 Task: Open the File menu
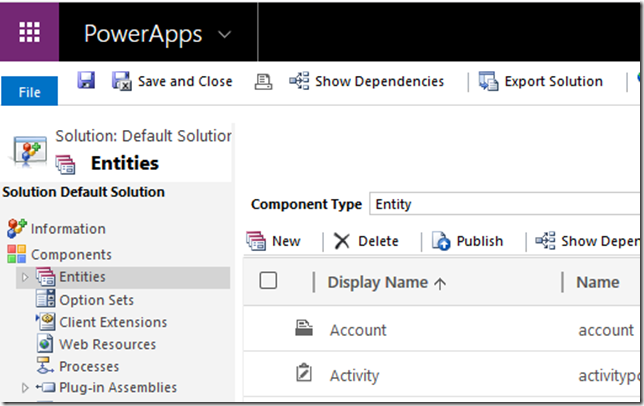tap(30, 92)
